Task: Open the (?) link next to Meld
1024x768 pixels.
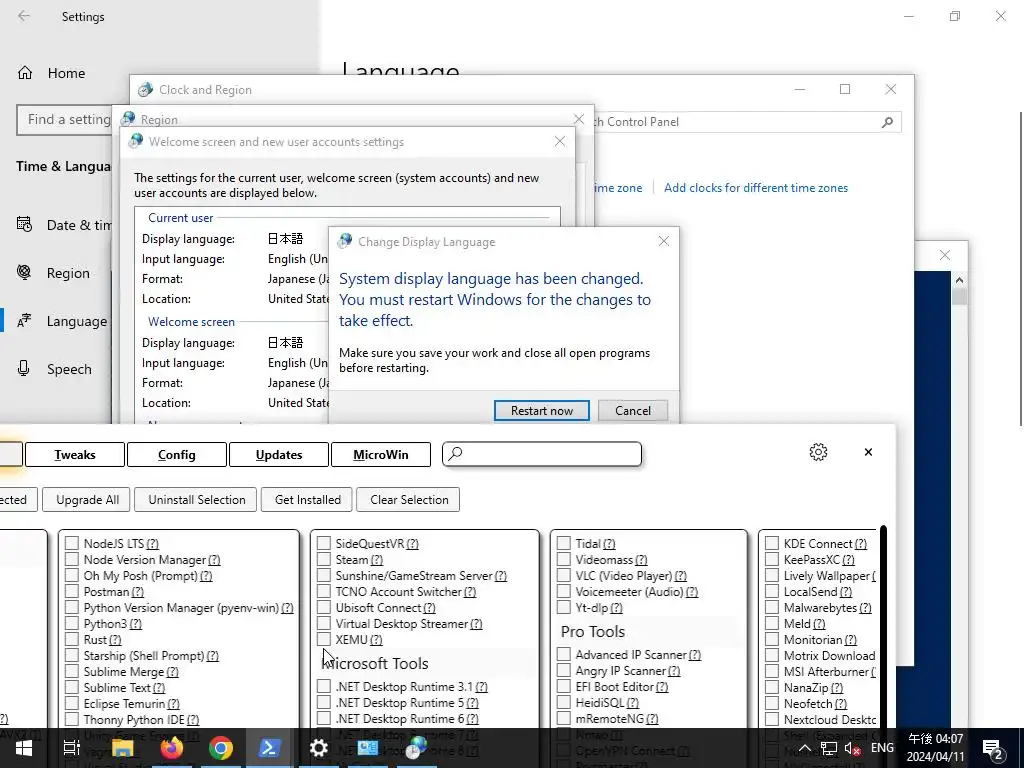Action: [820, 624]
